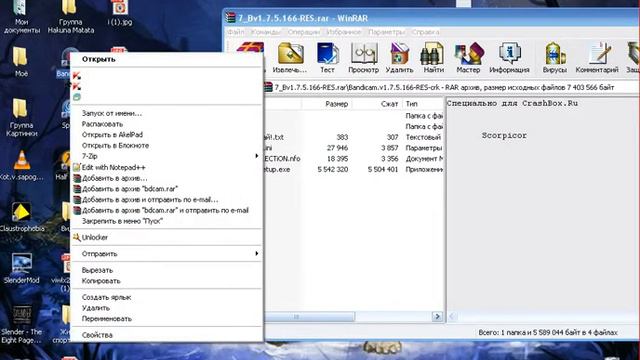Click the Удалить toolbar icon in WinRAR
Viewport: 640px width, 360px height.
pos(400,57)
